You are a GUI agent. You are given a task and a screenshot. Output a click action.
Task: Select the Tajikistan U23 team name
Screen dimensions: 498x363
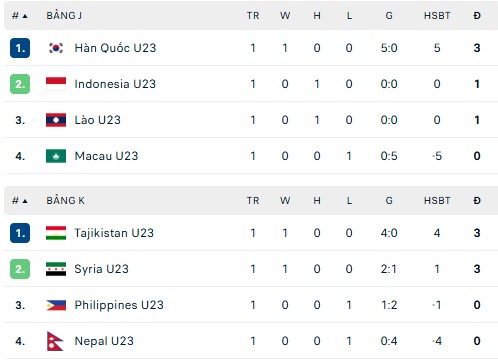(x=114, y=233)
